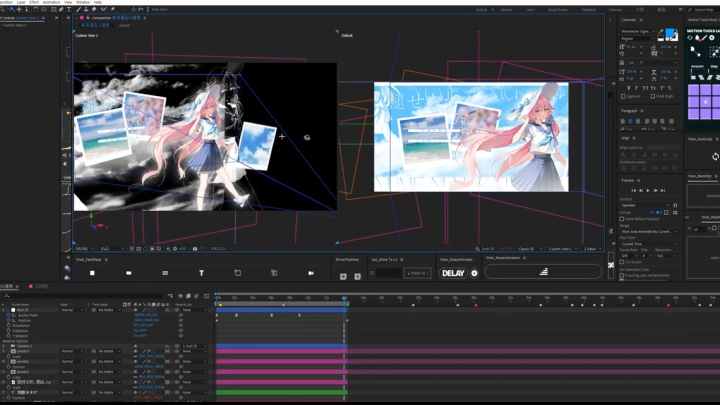
Task: Open the Window menu
Action: pos(84,2)
